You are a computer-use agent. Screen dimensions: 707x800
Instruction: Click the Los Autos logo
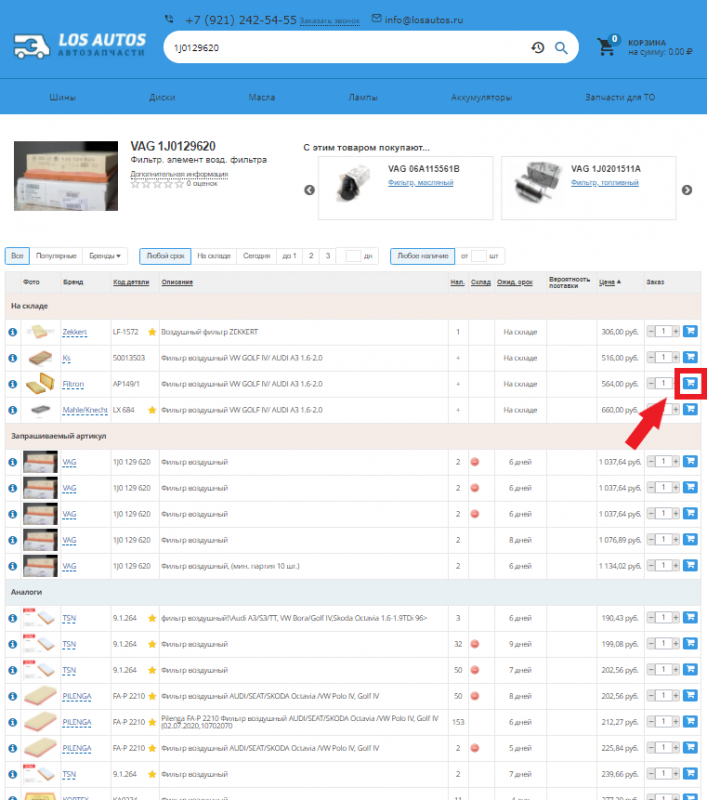coord(79,46)
